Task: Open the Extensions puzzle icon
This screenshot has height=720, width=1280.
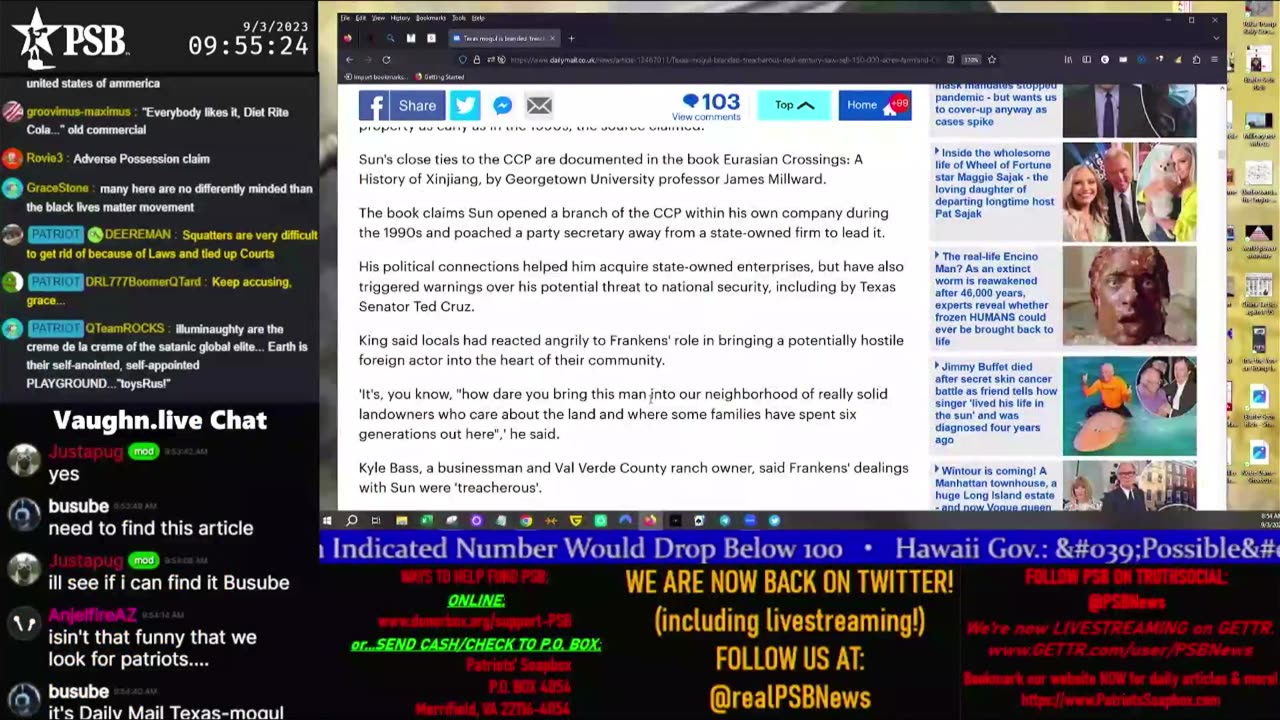Action: coord(1196,60)
